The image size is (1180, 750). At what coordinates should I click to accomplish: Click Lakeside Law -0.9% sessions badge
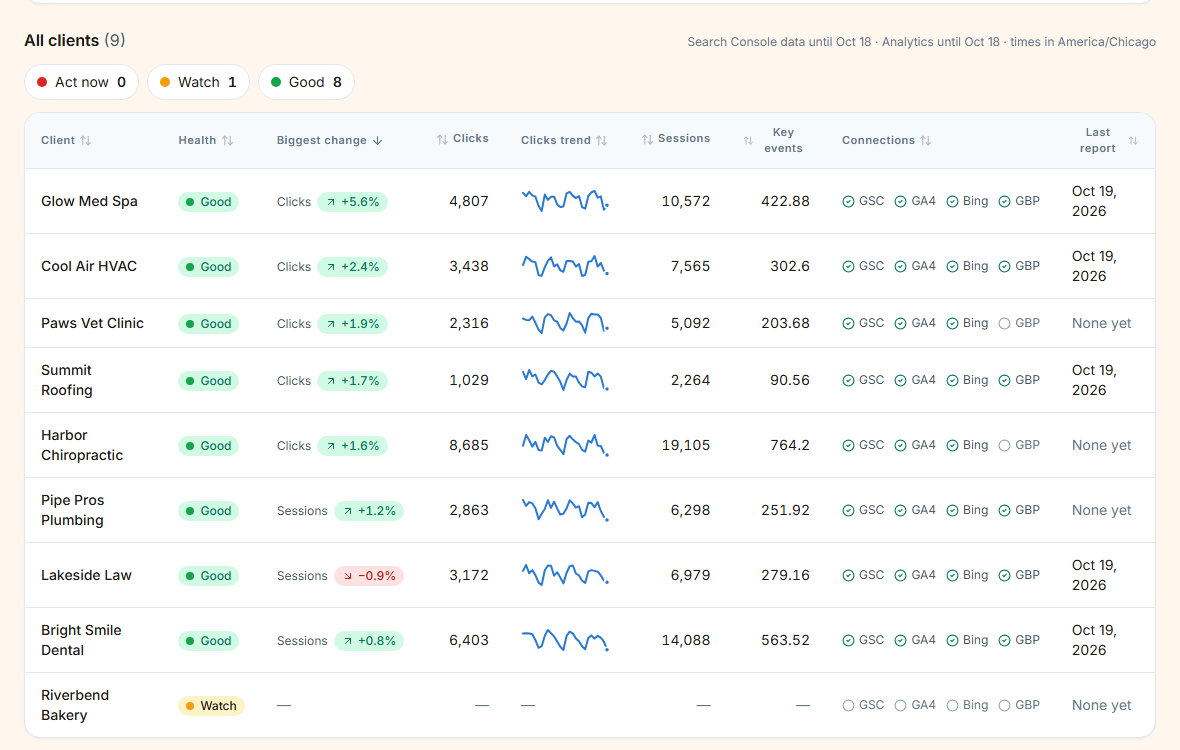point(369,575)
